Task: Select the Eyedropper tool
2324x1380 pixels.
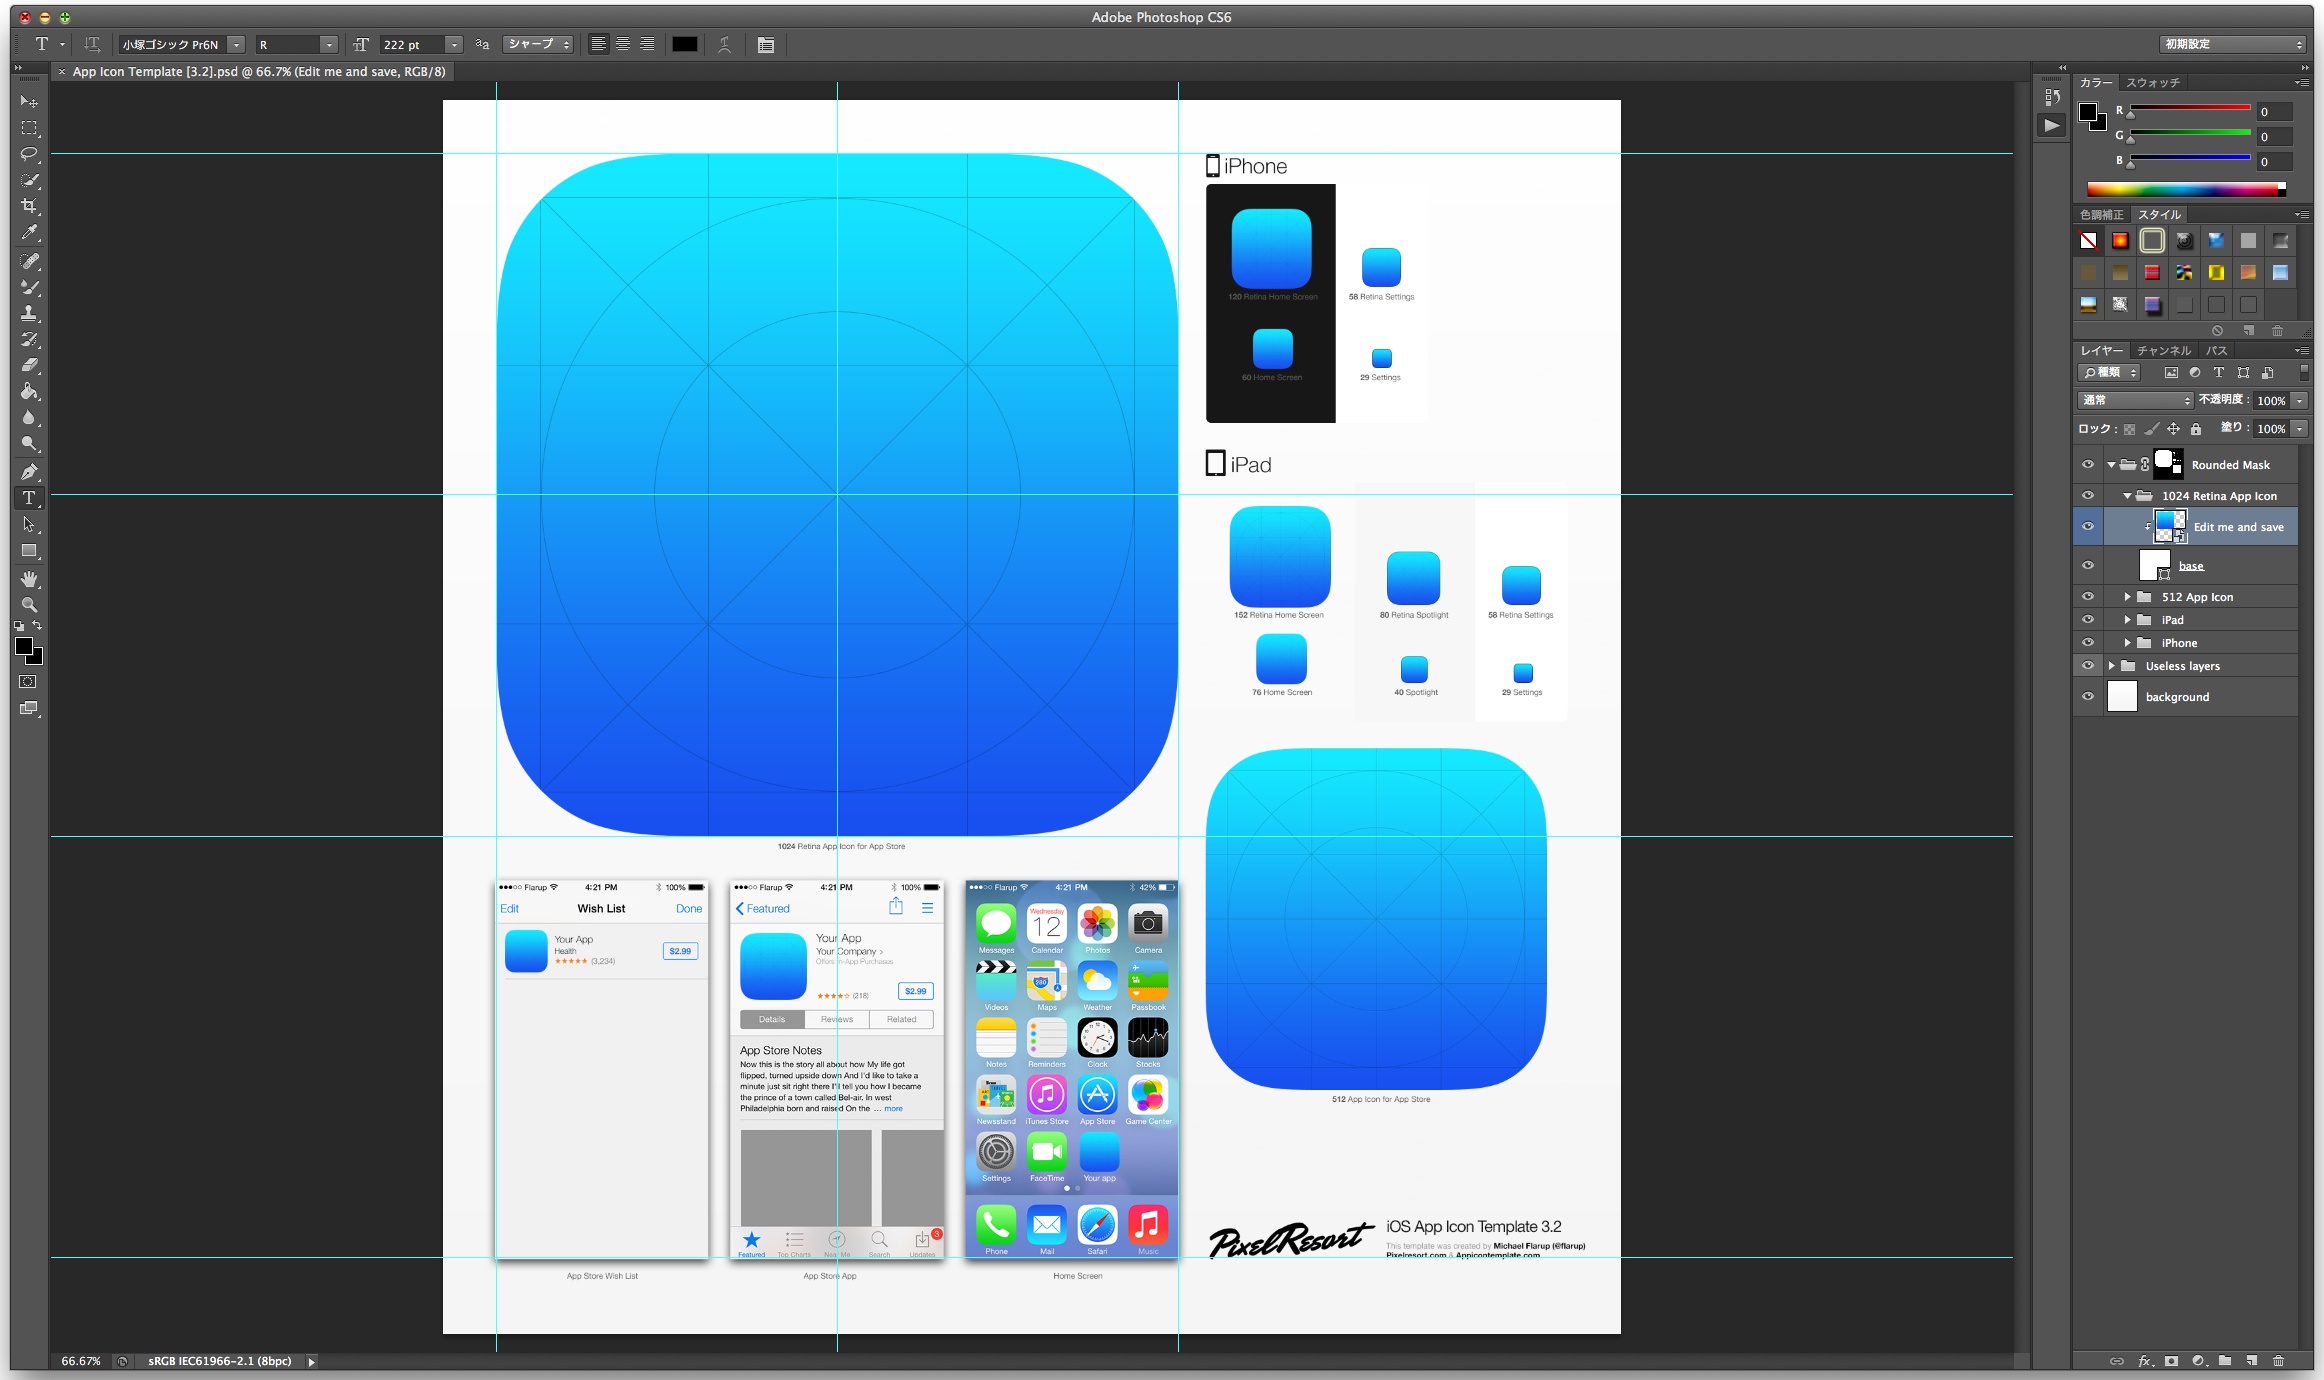Action: [x=29, y=232]
